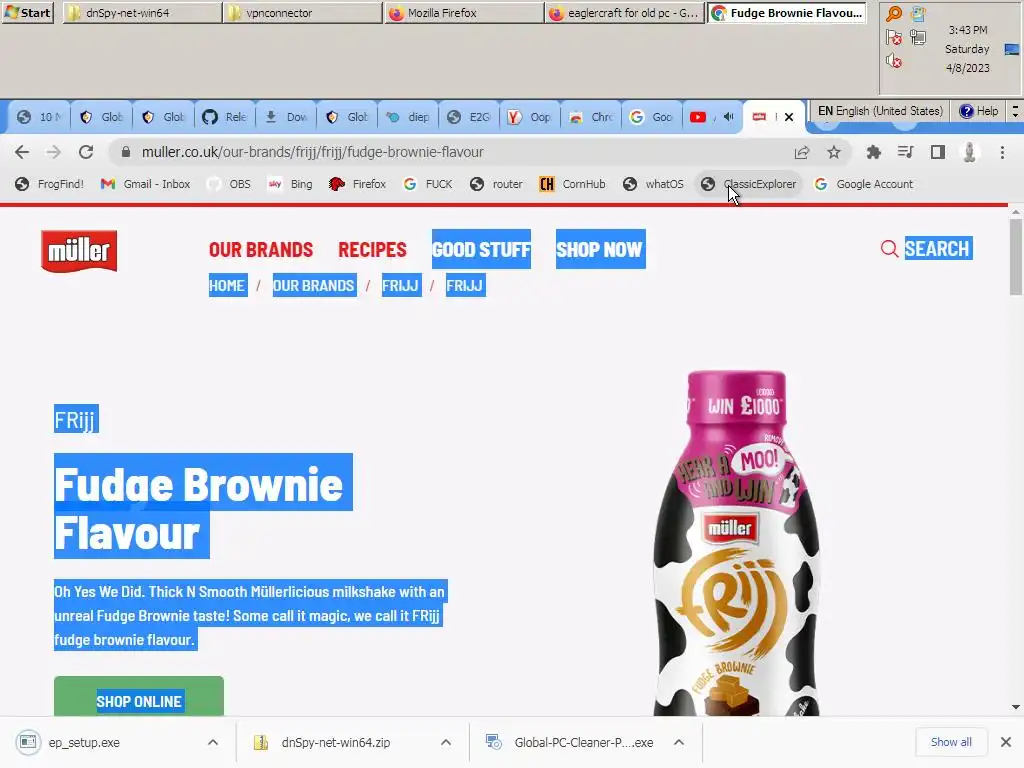
Task: Click the SEARCH text link
Action: click(x=938, y=249)
